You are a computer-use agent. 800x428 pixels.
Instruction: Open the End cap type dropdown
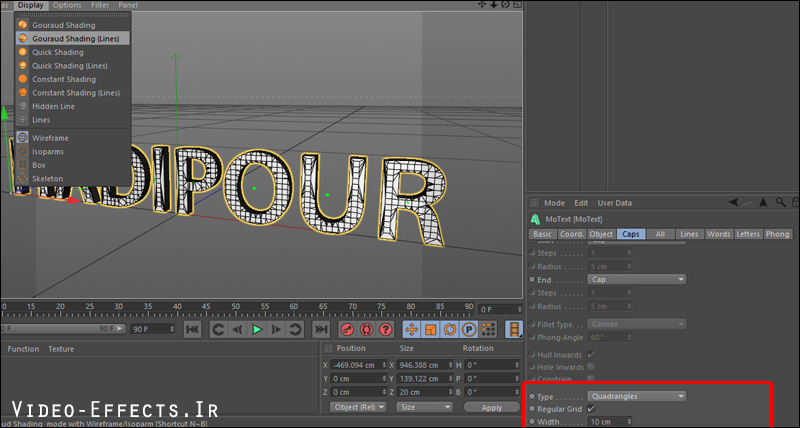pyautogui.click(x=637, y=280)
